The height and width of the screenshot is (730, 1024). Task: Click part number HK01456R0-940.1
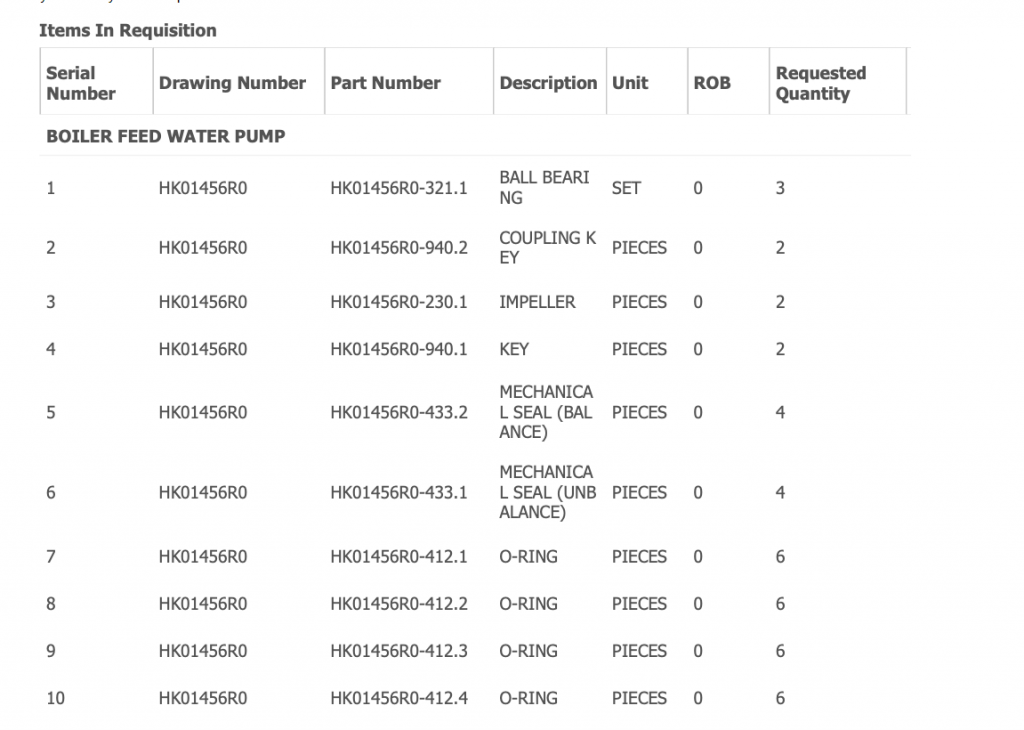(x=399, y=349)
